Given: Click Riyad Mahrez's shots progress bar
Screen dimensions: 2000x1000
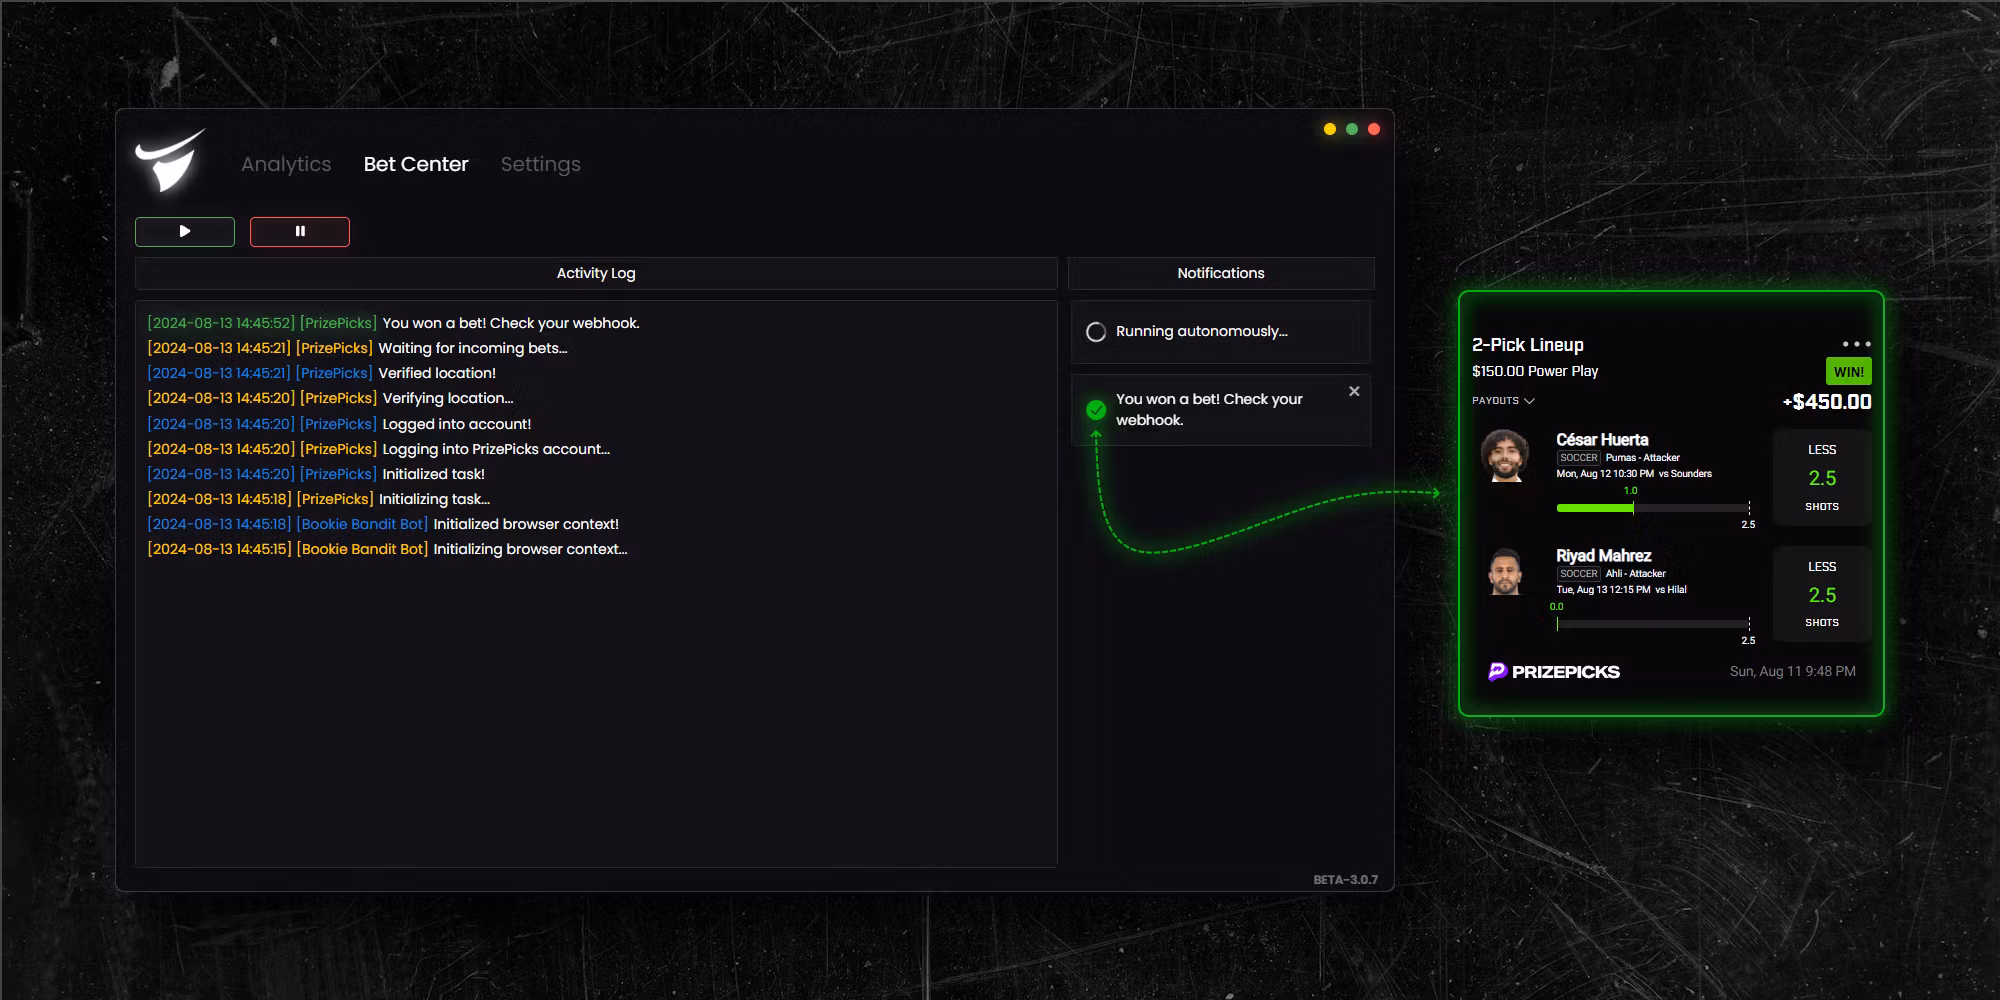Looking at the screenshot, I should pos(1653,624).
